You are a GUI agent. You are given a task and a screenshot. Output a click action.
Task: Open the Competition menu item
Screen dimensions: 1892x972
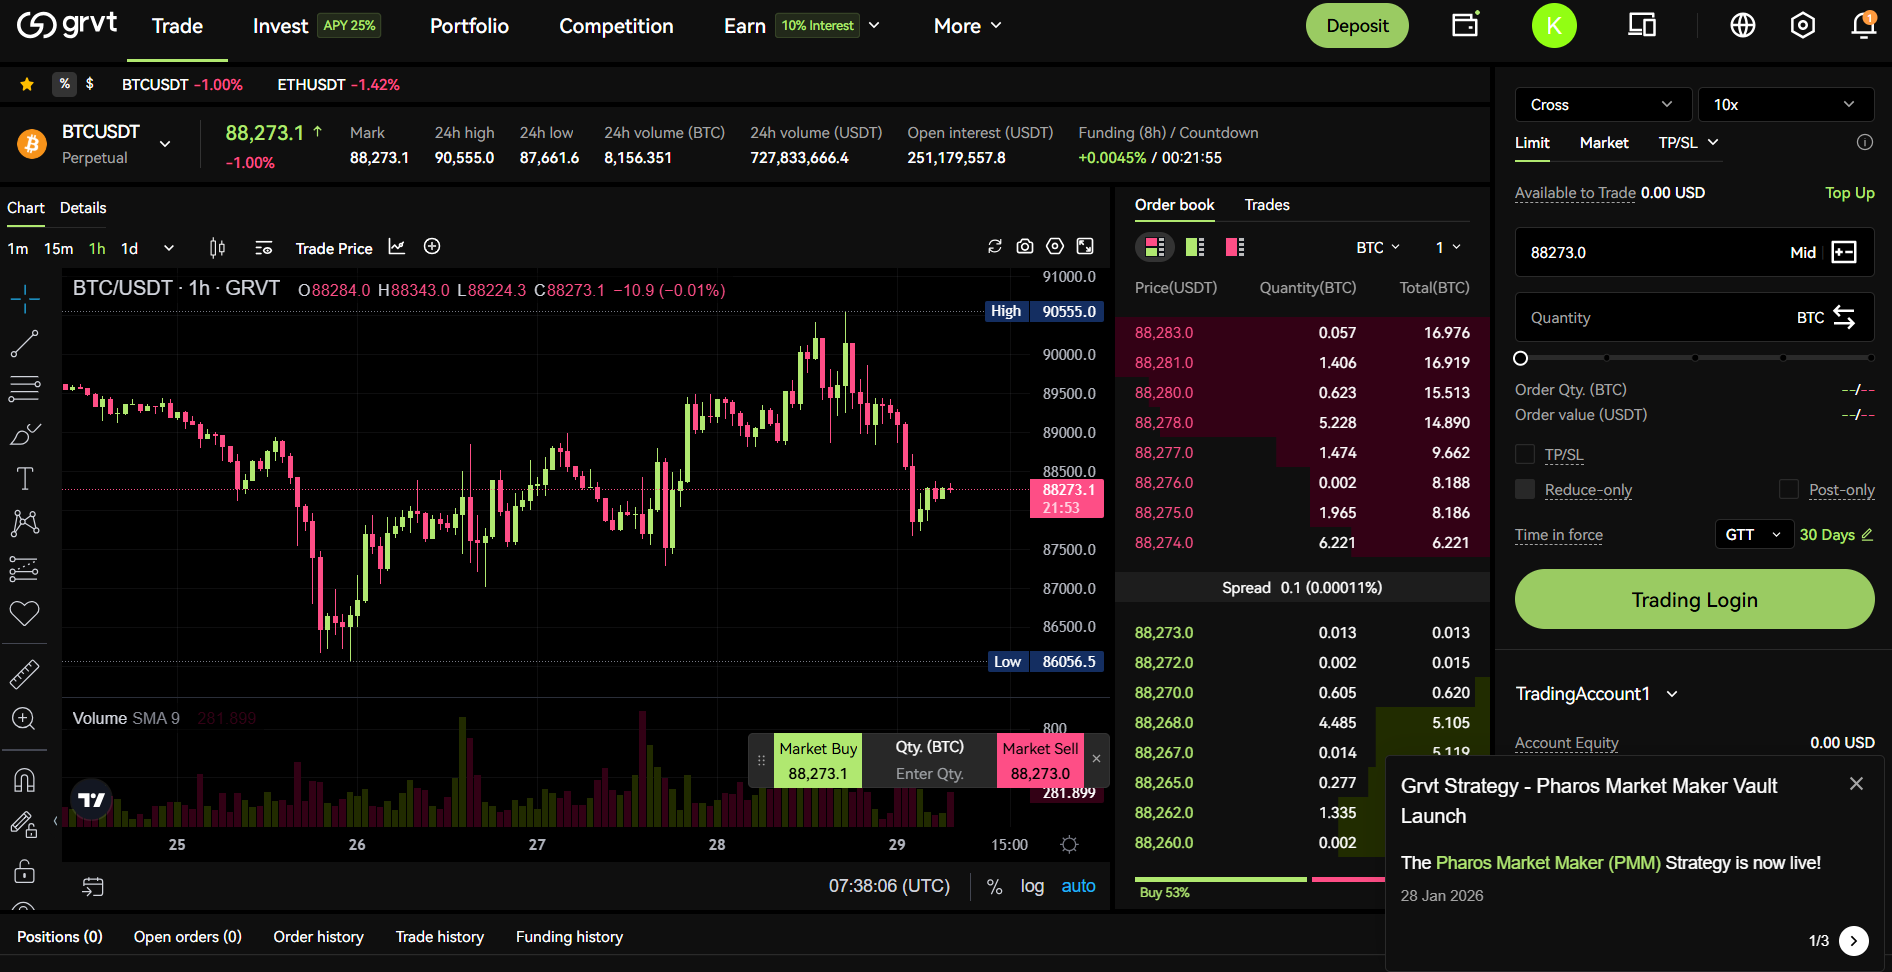615,26
